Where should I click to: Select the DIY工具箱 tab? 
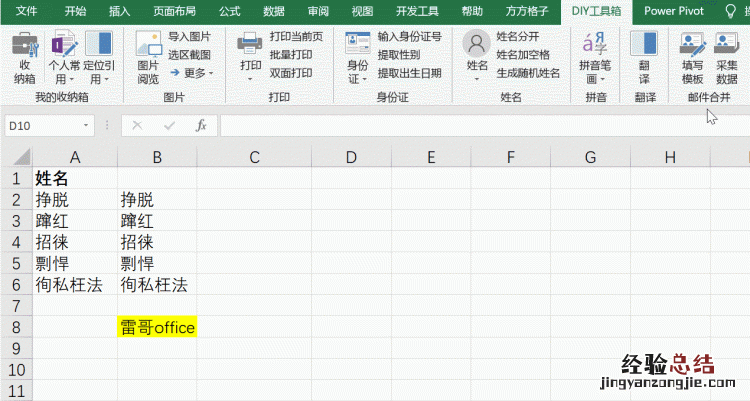pos(596,11)
